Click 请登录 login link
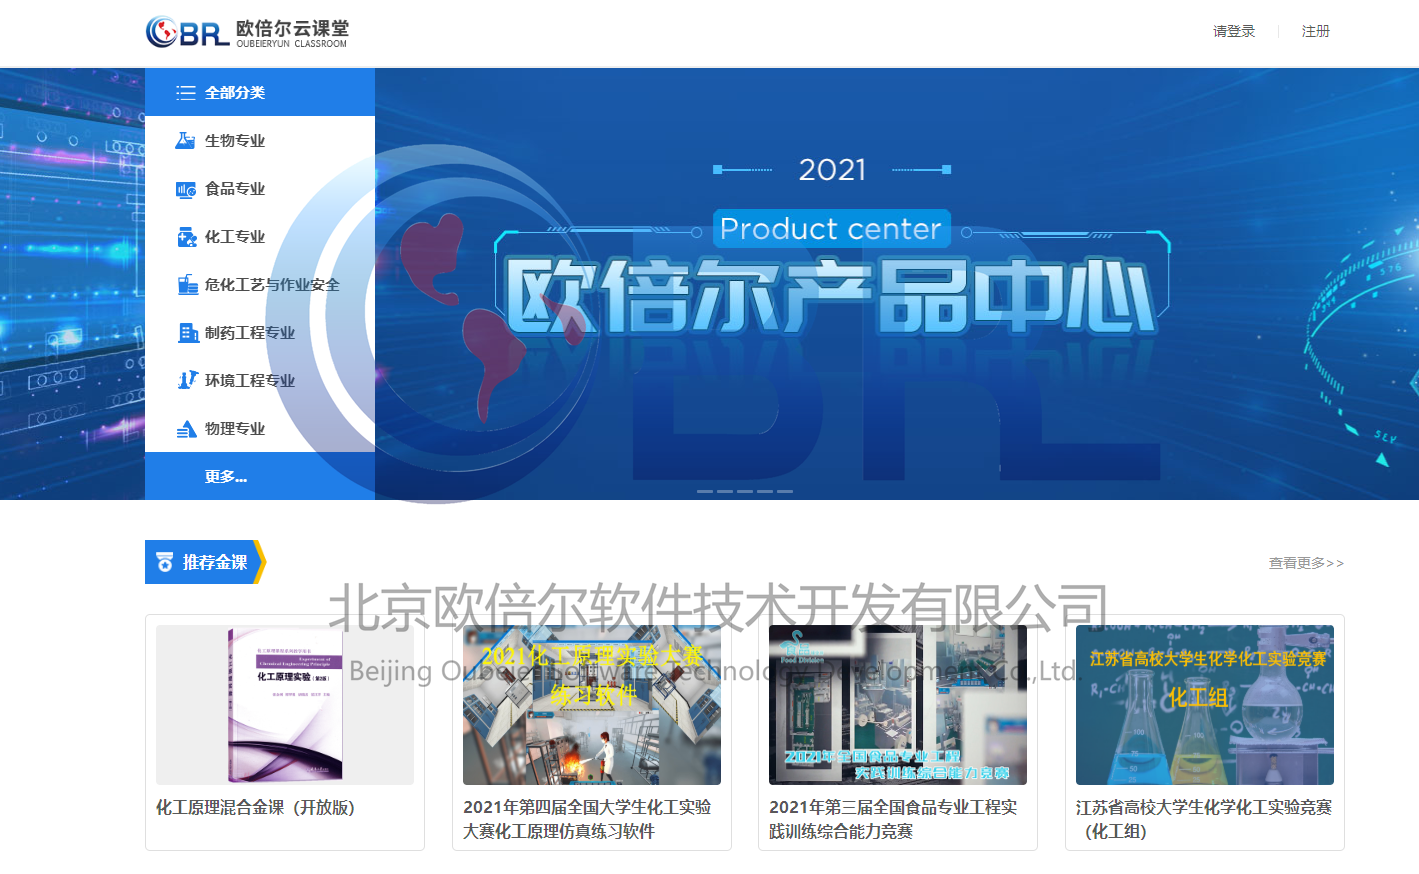 coord(1234,31)
